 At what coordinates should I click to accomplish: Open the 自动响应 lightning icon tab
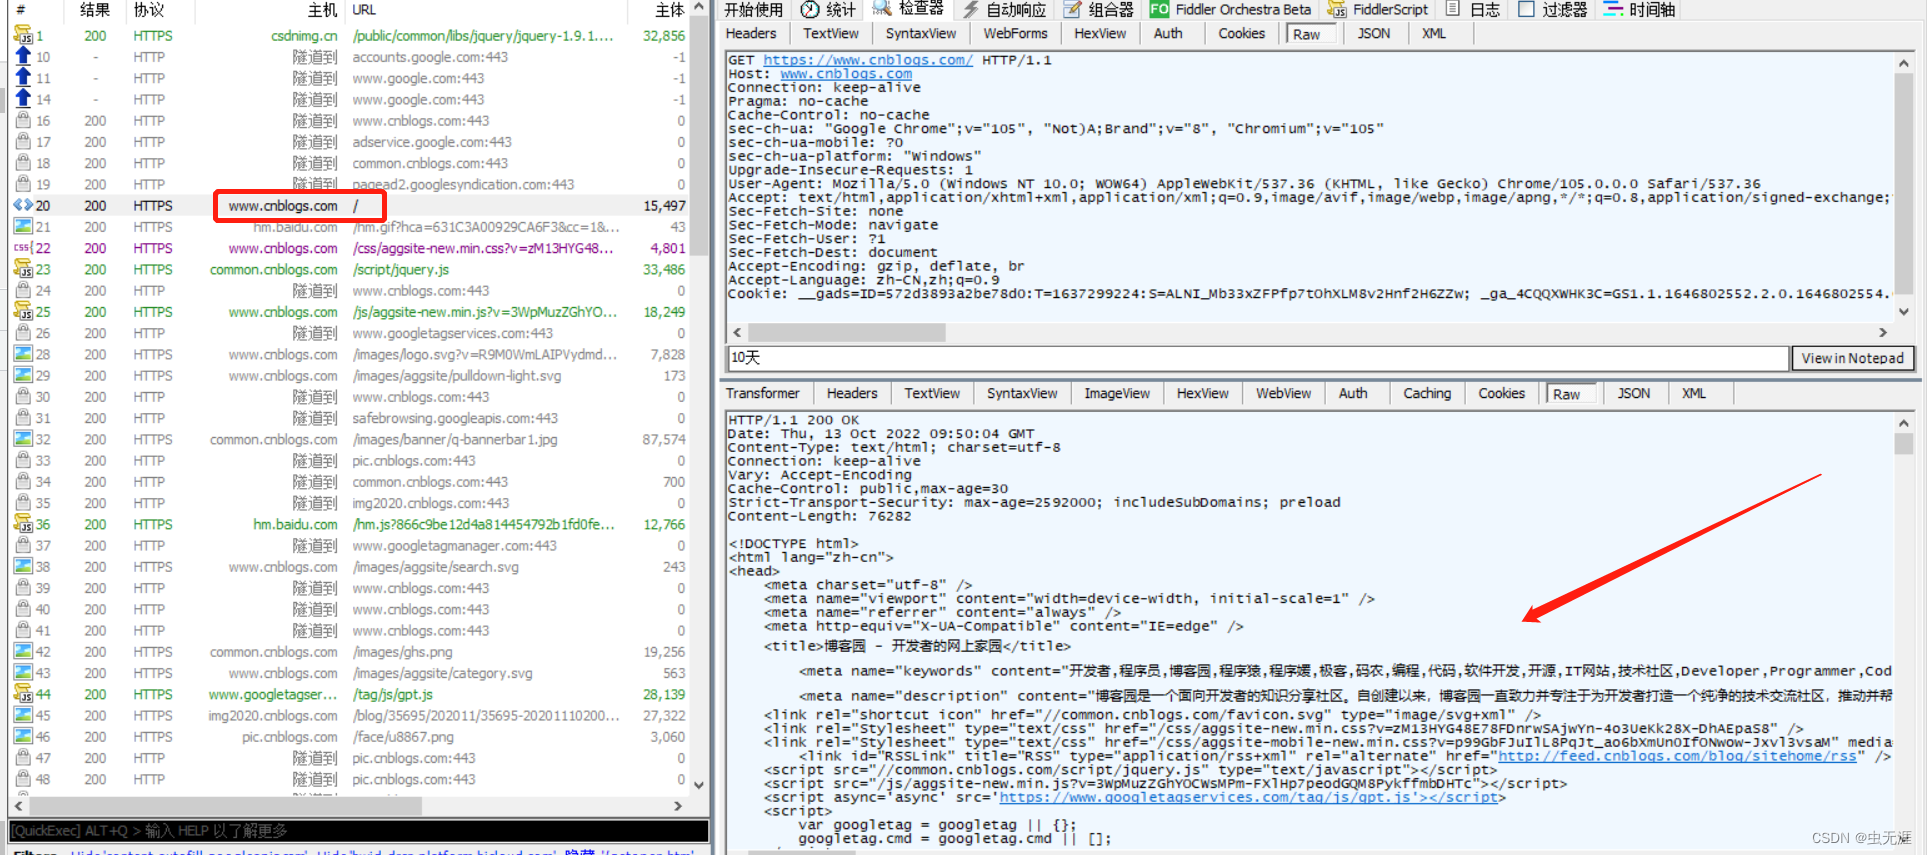point(970,9)
